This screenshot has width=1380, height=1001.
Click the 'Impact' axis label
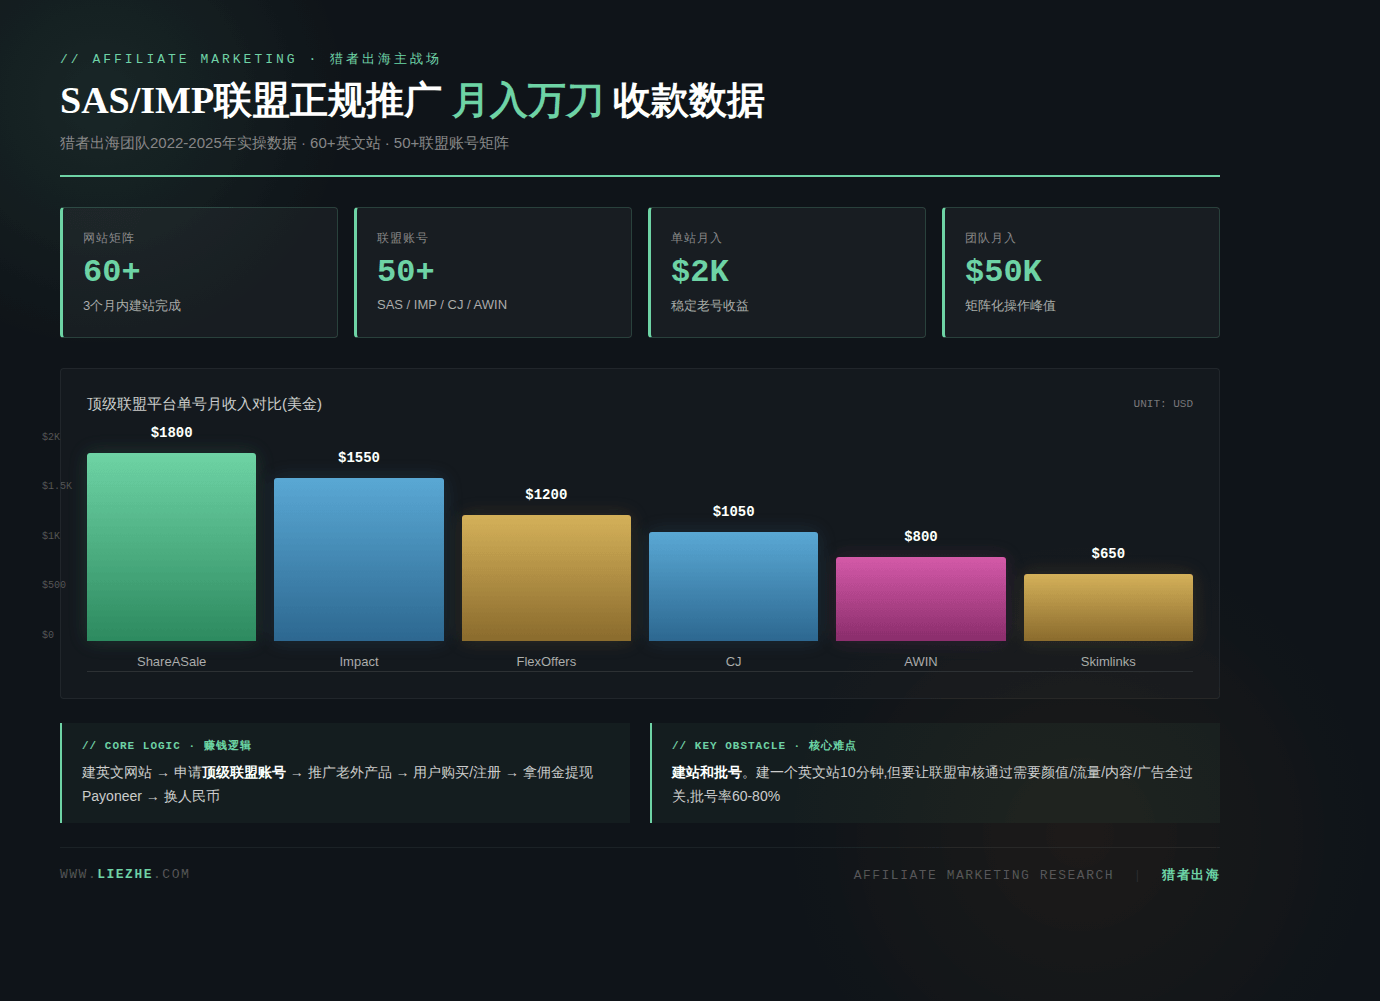[x=359, y=662]
